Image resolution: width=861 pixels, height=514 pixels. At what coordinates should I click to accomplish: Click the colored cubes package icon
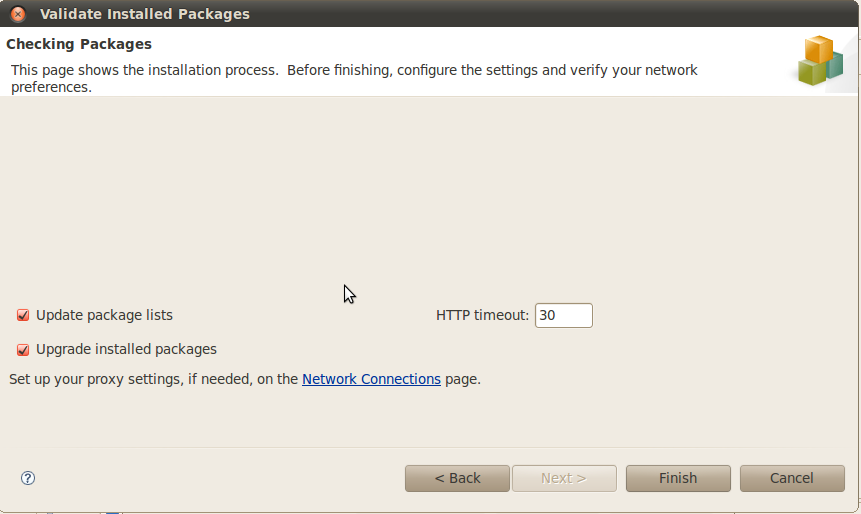tap(821, 60)
